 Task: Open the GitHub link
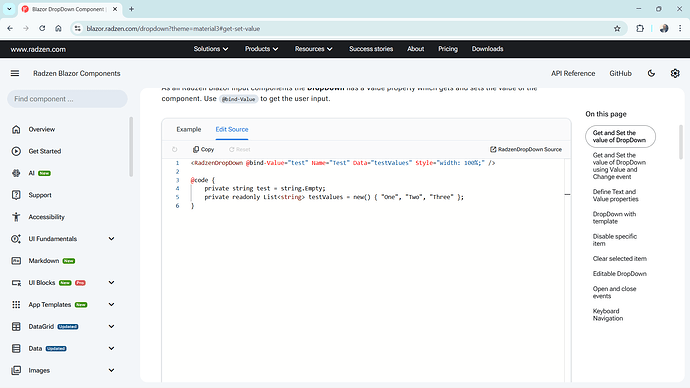coord(620,73)
